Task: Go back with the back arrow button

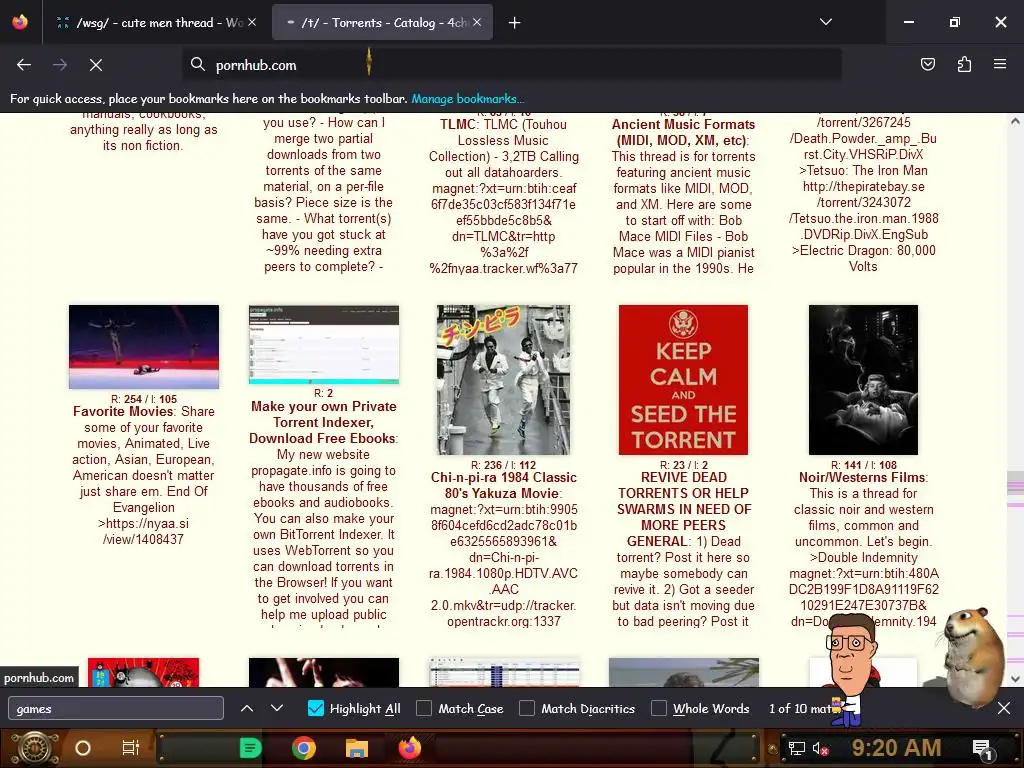Action: coord(24,65)
